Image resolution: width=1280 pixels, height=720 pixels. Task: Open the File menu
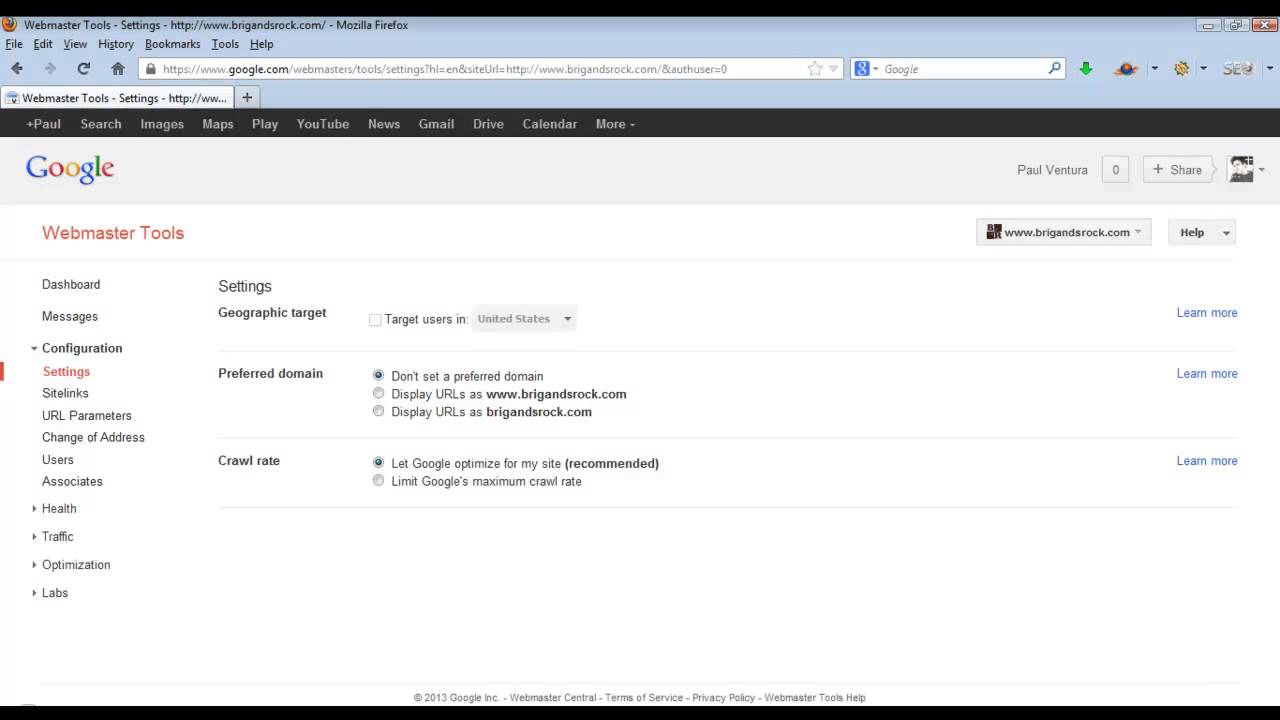14,44
